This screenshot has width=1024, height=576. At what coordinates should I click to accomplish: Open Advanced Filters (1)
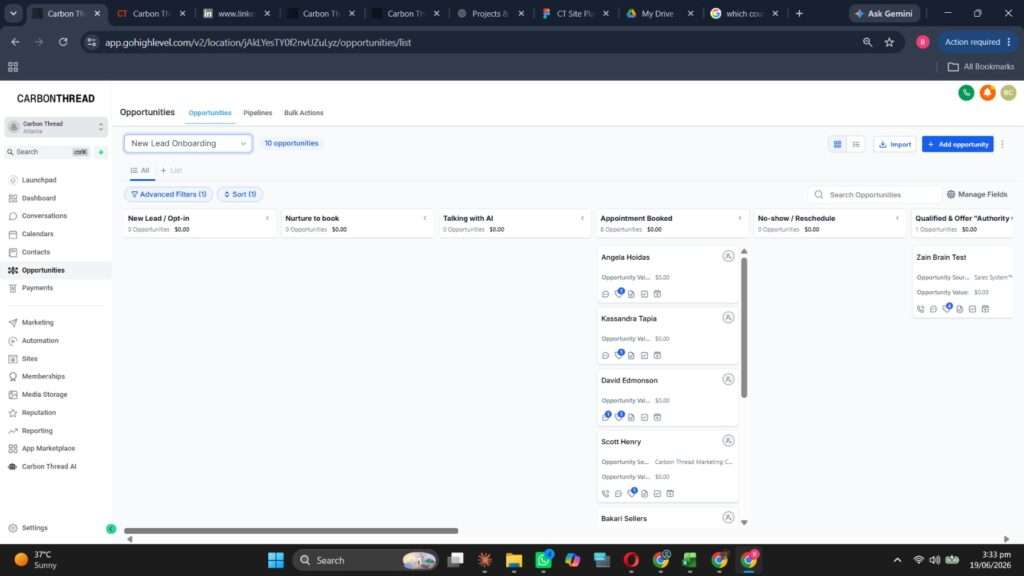point(168,195)
